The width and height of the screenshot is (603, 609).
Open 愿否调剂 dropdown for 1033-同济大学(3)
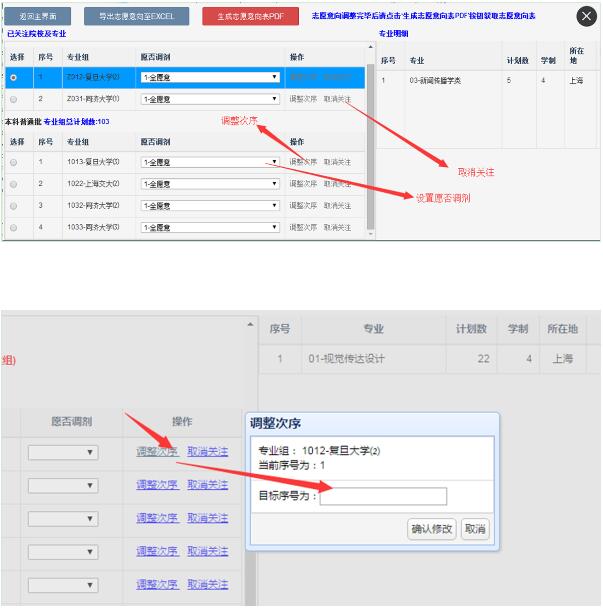(x=210, y=227)
